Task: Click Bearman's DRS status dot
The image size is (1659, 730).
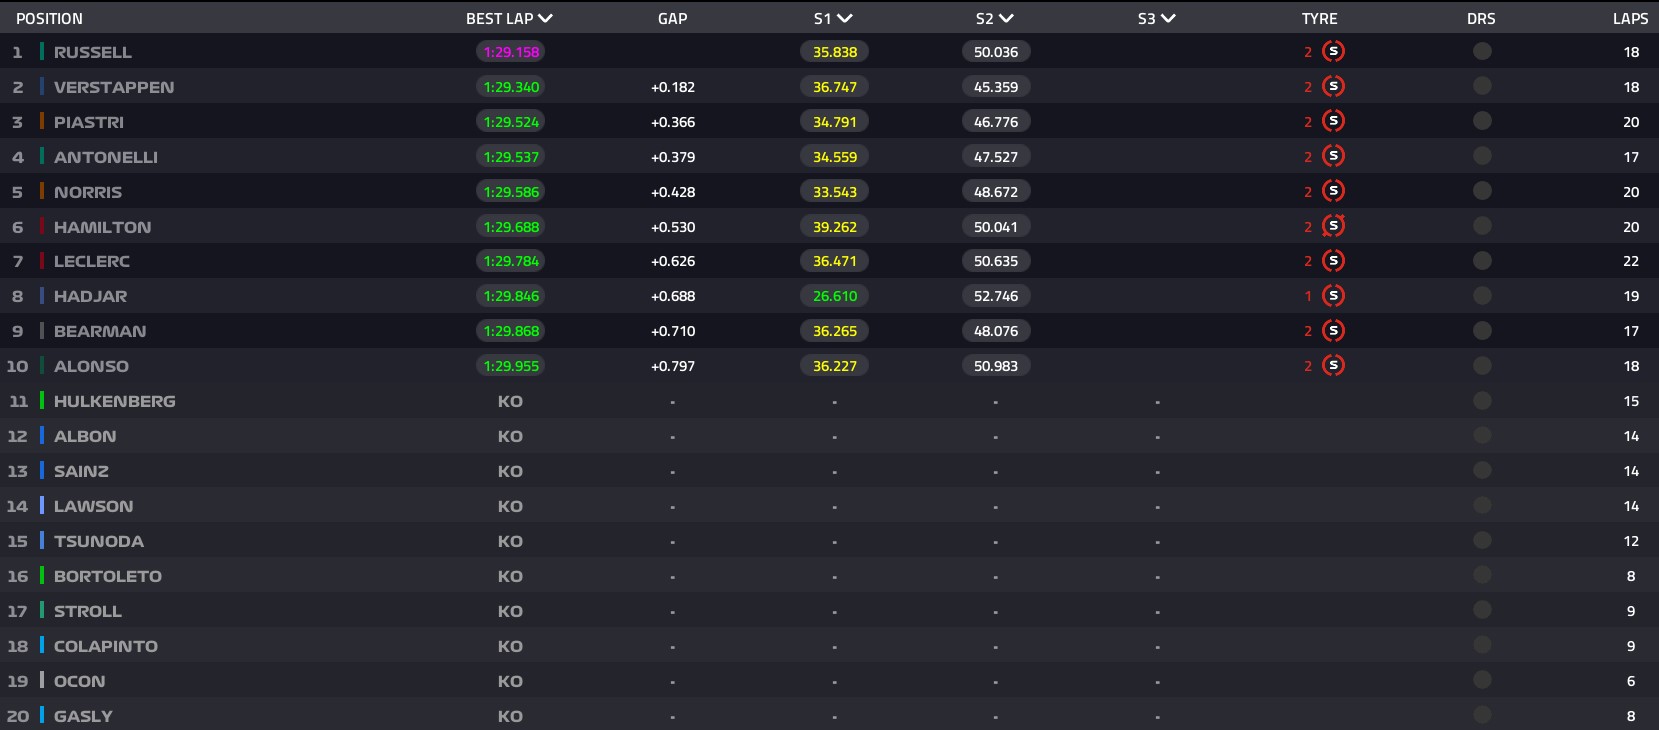Action: coord(1482,331)
